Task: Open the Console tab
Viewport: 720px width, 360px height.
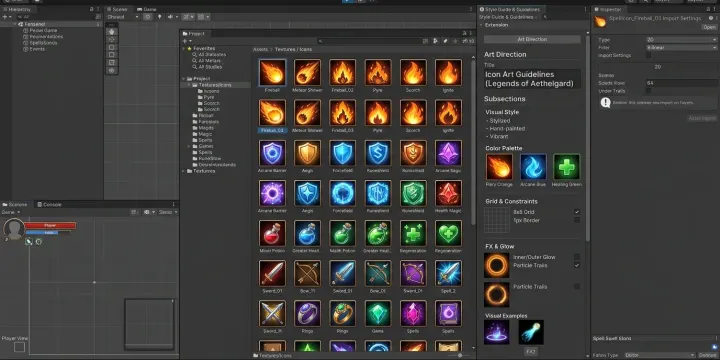Action: point(49,204)
